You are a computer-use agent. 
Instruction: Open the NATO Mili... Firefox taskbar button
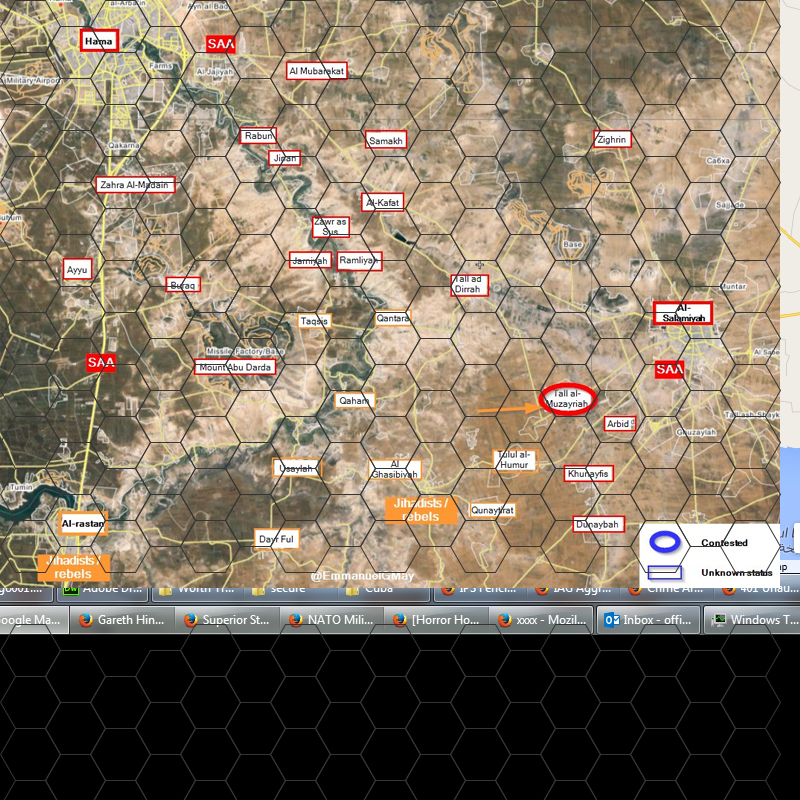[332, 620]
